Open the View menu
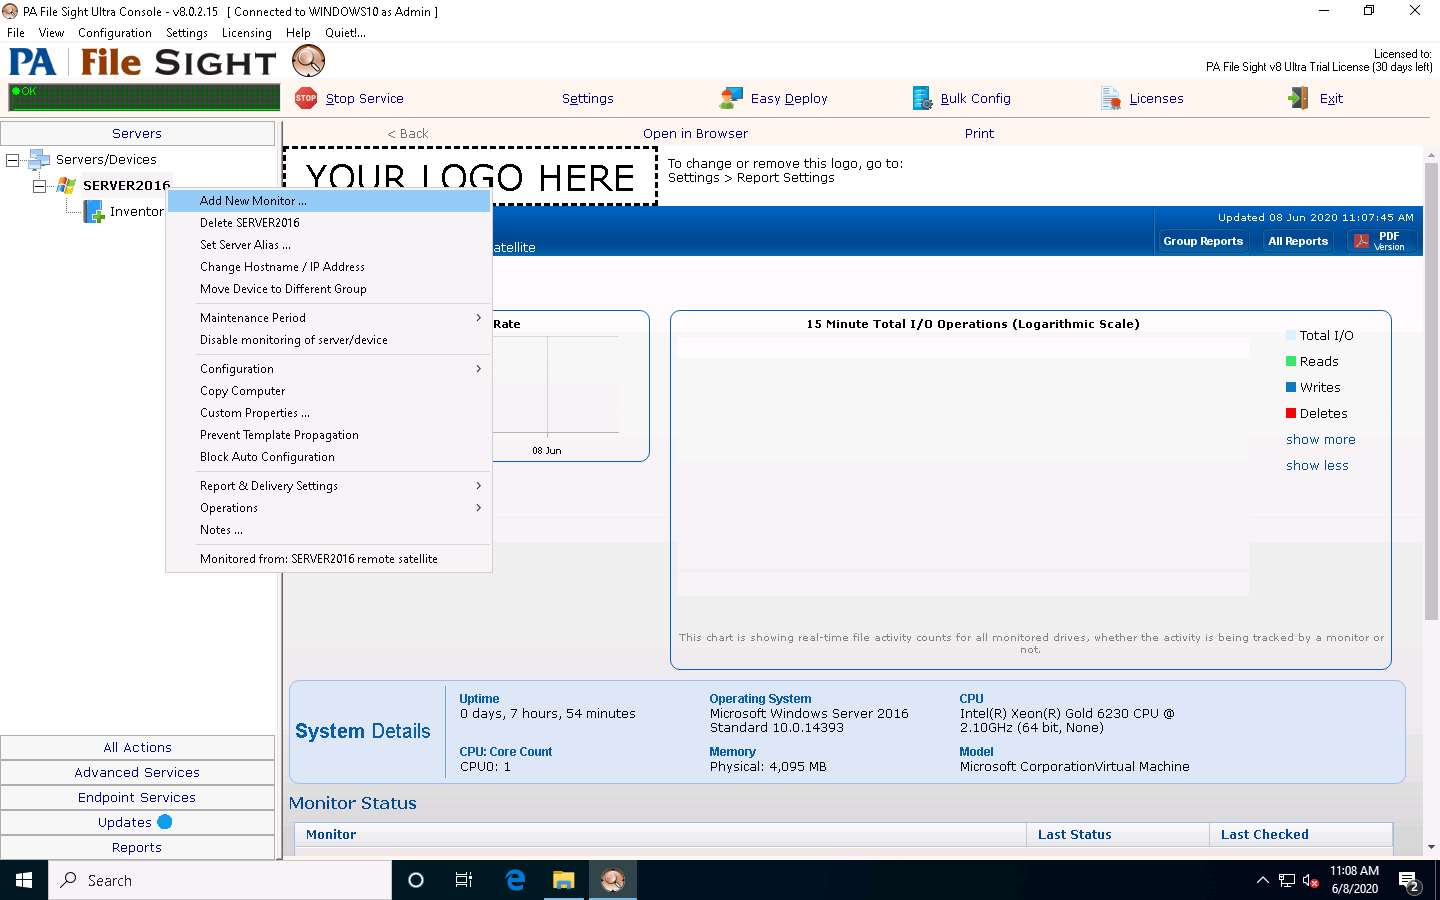The image size is (1440, 900). click(51, 33)
